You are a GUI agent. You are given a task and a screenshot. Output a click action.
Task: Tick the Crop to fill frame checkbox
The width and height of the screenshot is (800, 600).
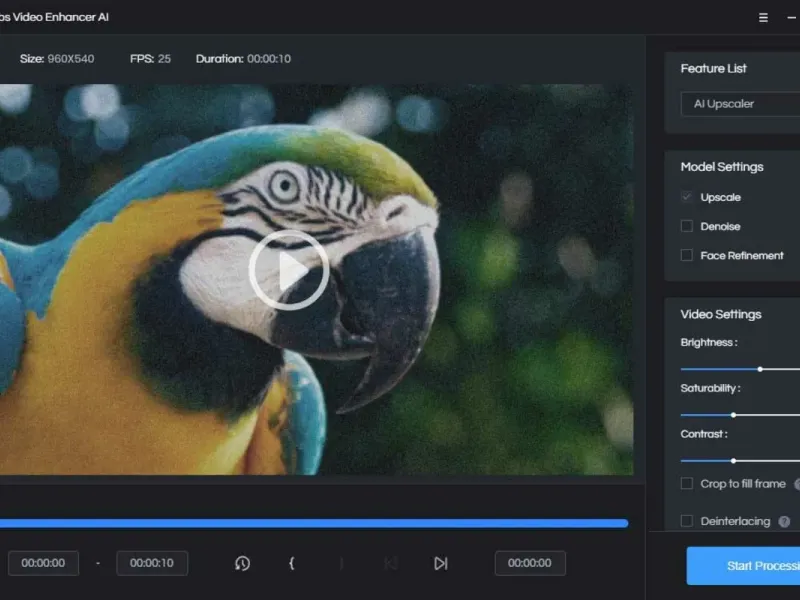[687, 484]
